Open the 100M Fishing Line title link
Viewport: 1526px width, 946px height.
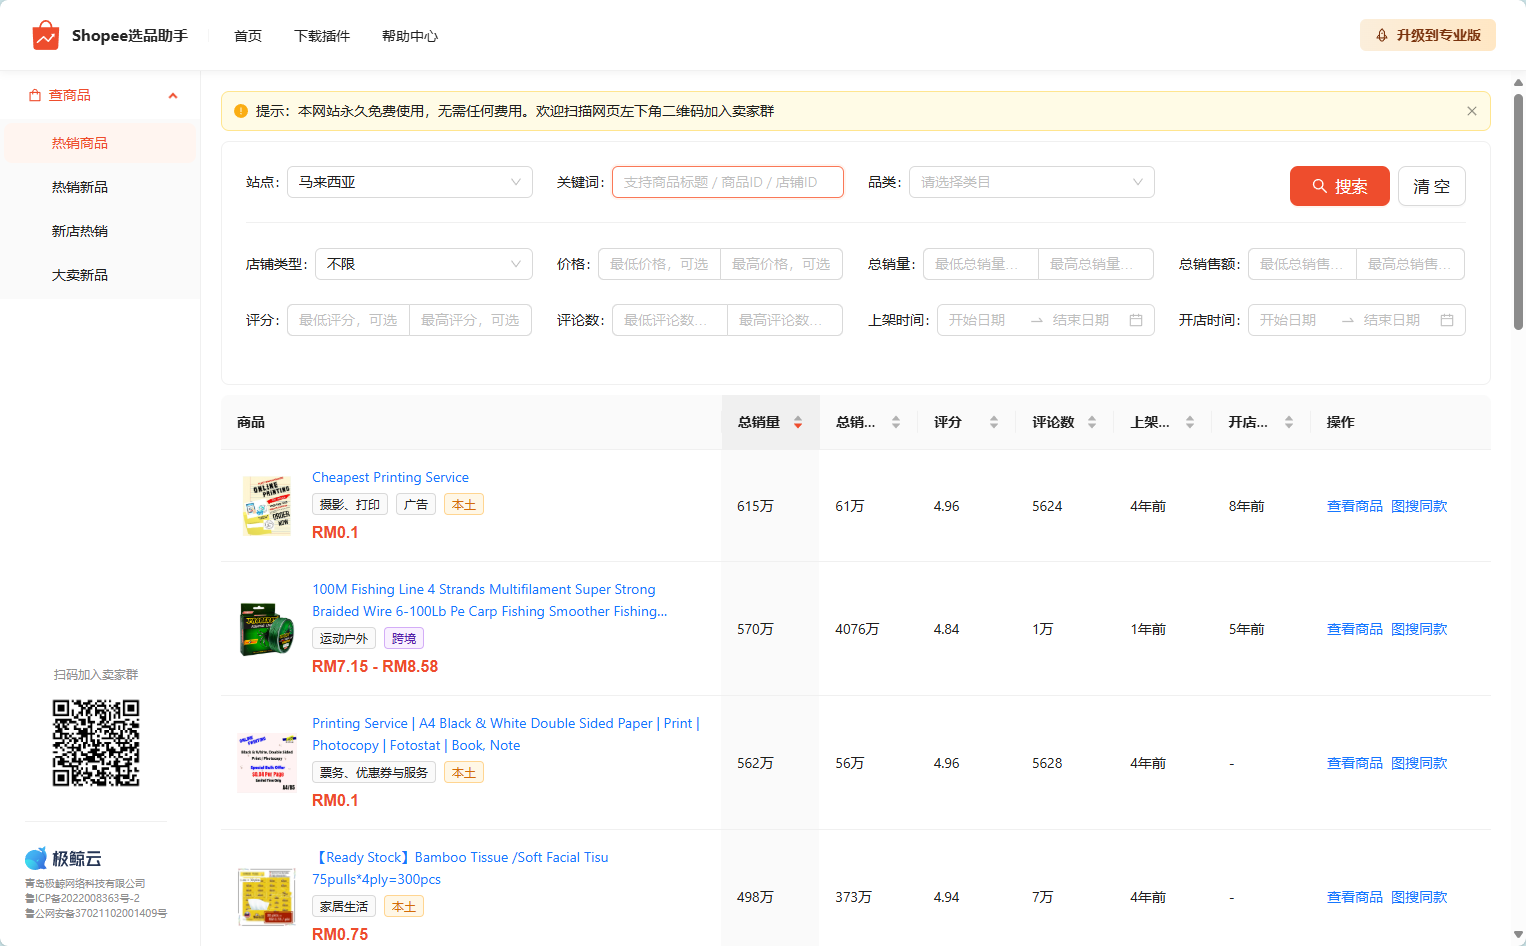coord(490,600)
